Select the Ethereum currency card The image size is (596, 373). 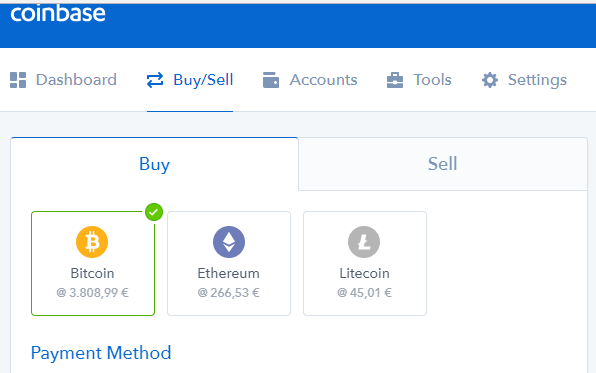tap(229, 263)
